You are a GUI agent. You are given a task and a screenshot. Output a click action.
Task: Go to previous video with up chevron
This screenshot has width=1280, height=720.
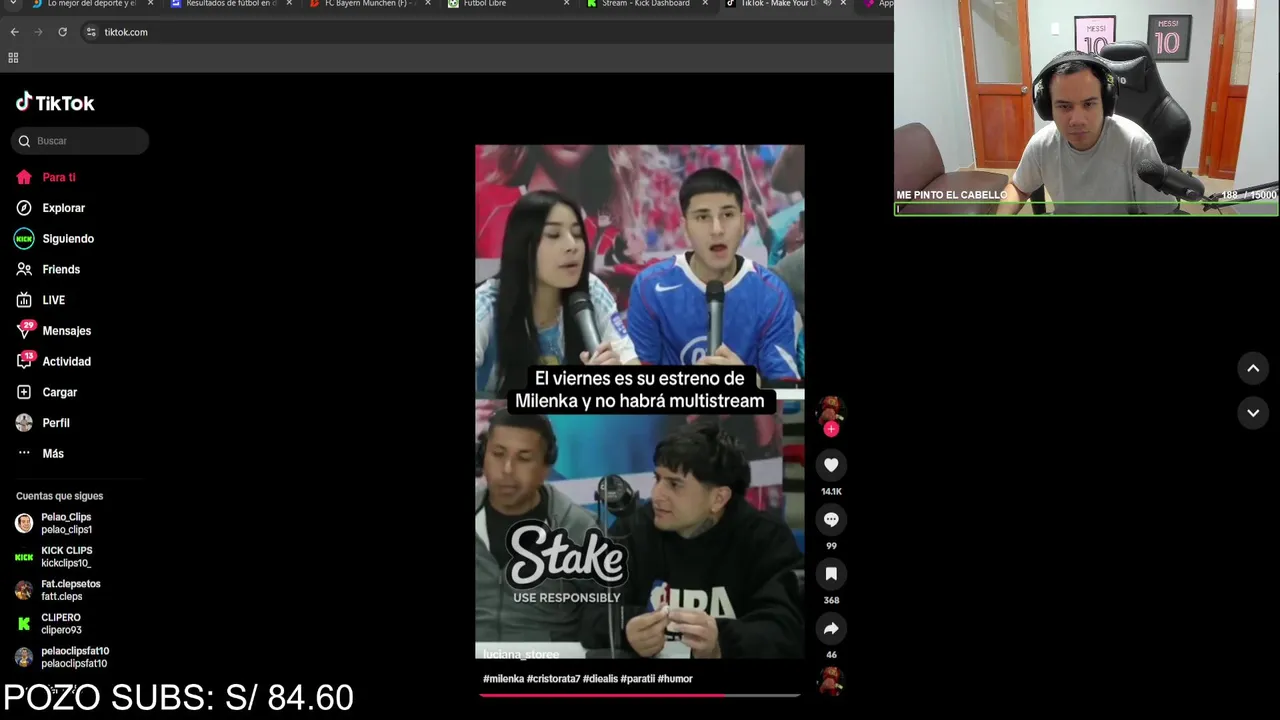click(1253, 368)
